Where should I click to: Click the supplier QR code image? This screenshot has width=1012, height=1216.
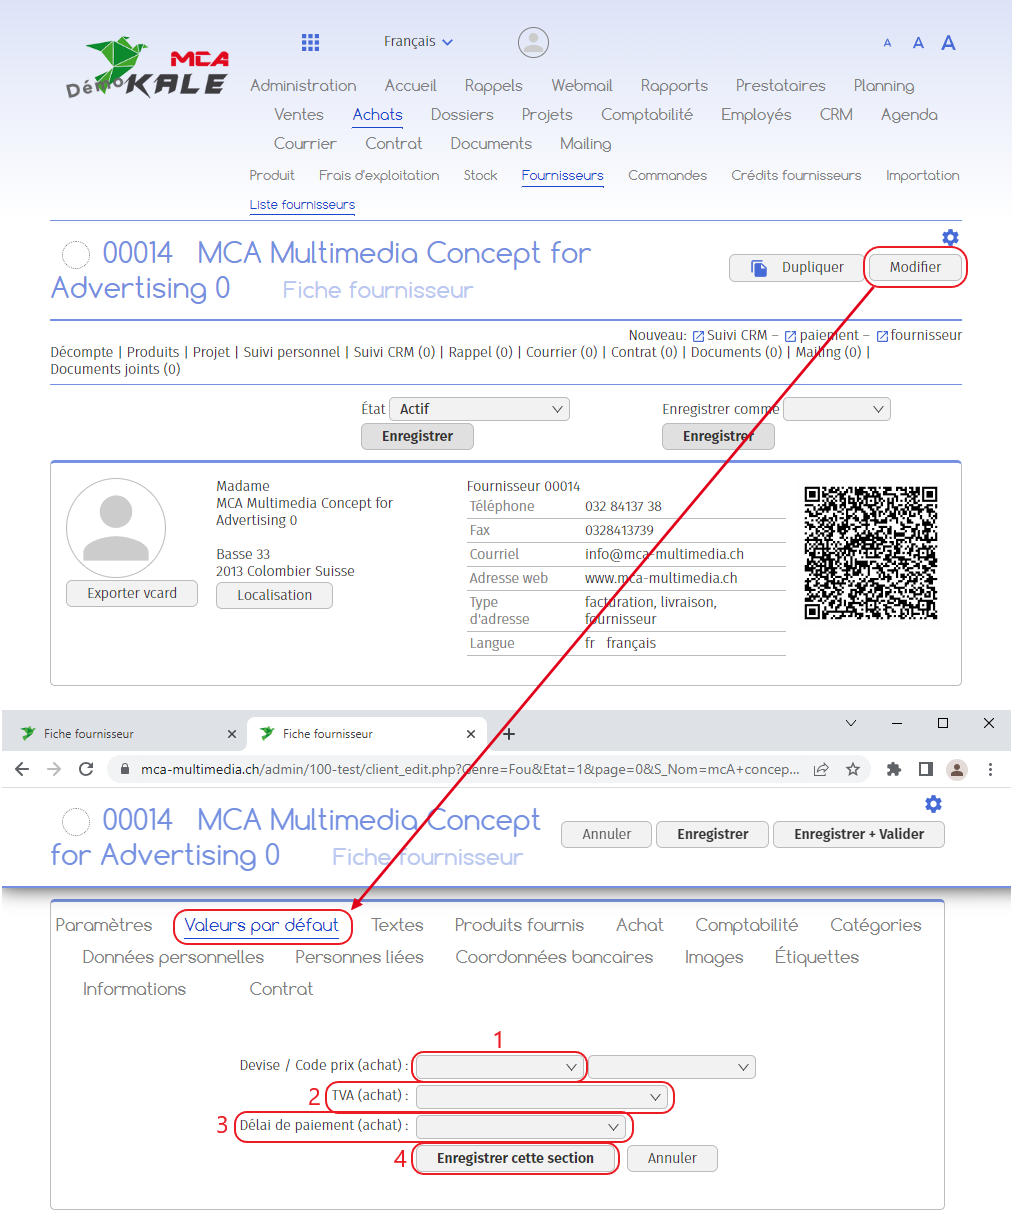[870, 552]
